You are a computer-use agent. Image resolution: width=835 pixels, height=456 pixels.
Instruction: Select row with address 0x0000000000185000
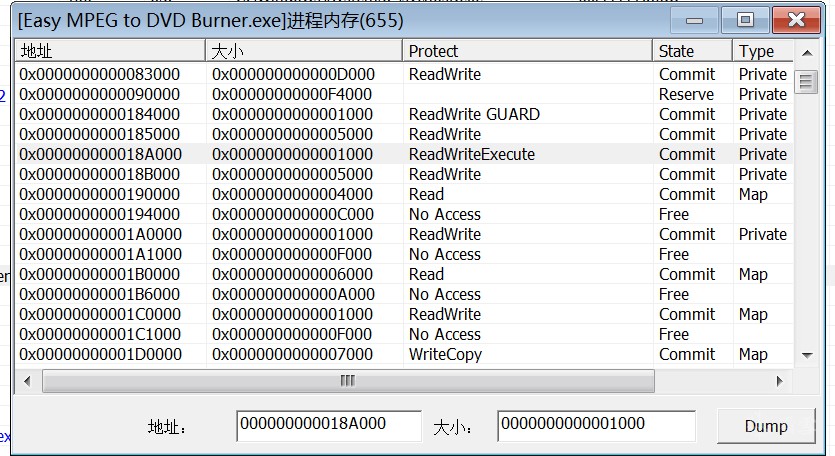[x=404, y=134]
